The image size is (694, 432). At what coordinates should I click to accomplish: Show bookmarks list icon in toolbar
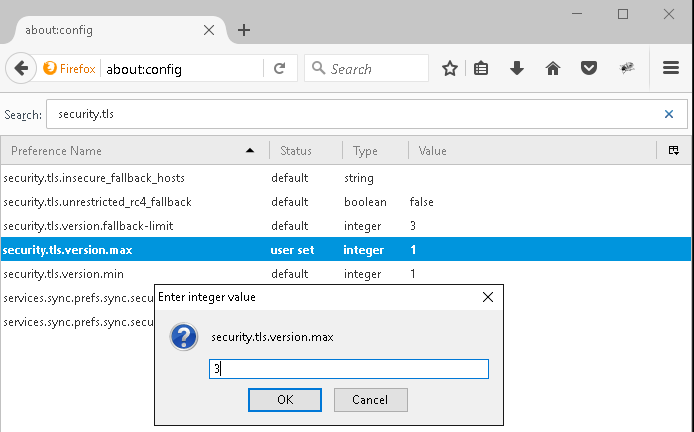click(x=481, y=68)
